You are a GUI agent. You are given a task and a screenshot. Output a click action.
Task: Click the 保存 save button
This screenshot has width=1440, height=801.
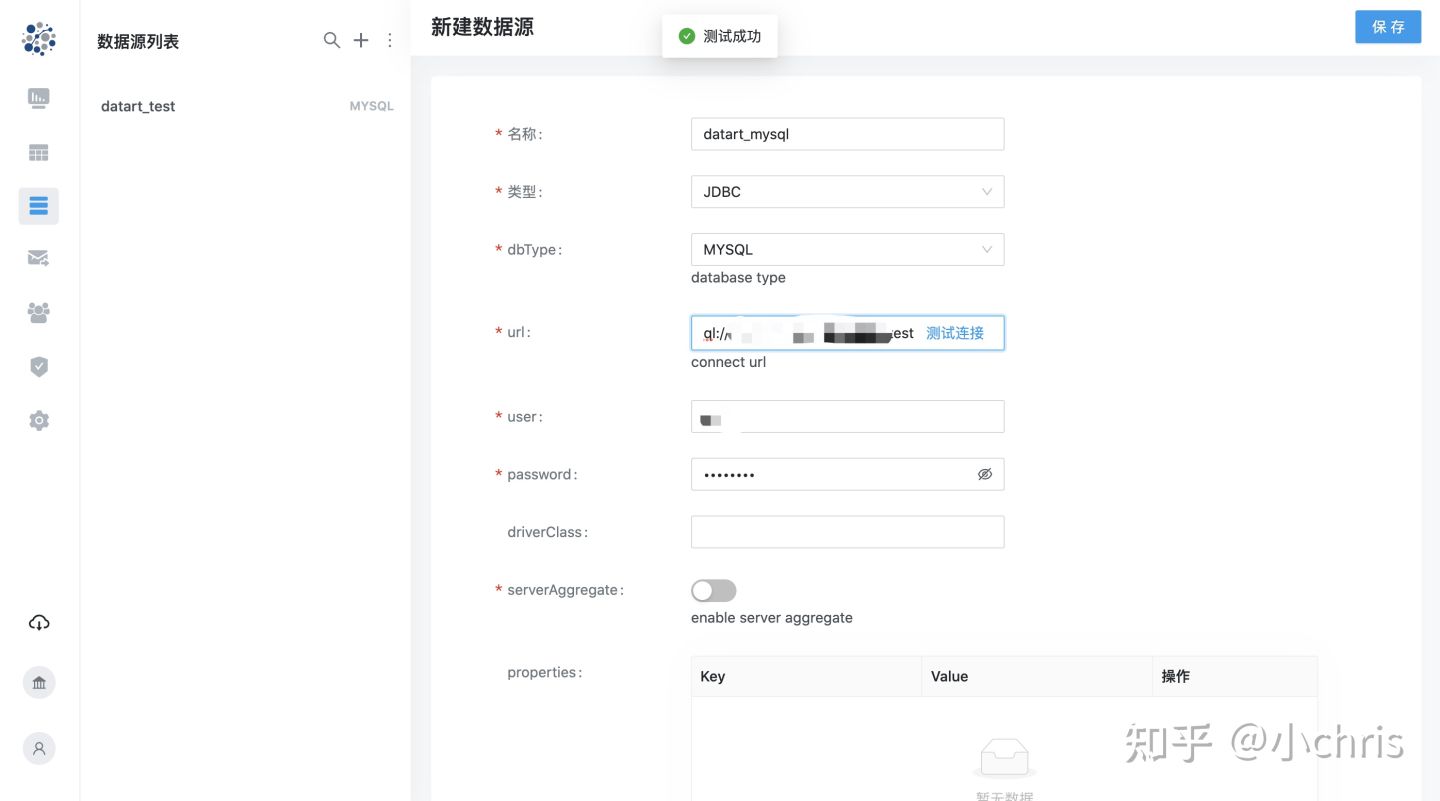1388,27
